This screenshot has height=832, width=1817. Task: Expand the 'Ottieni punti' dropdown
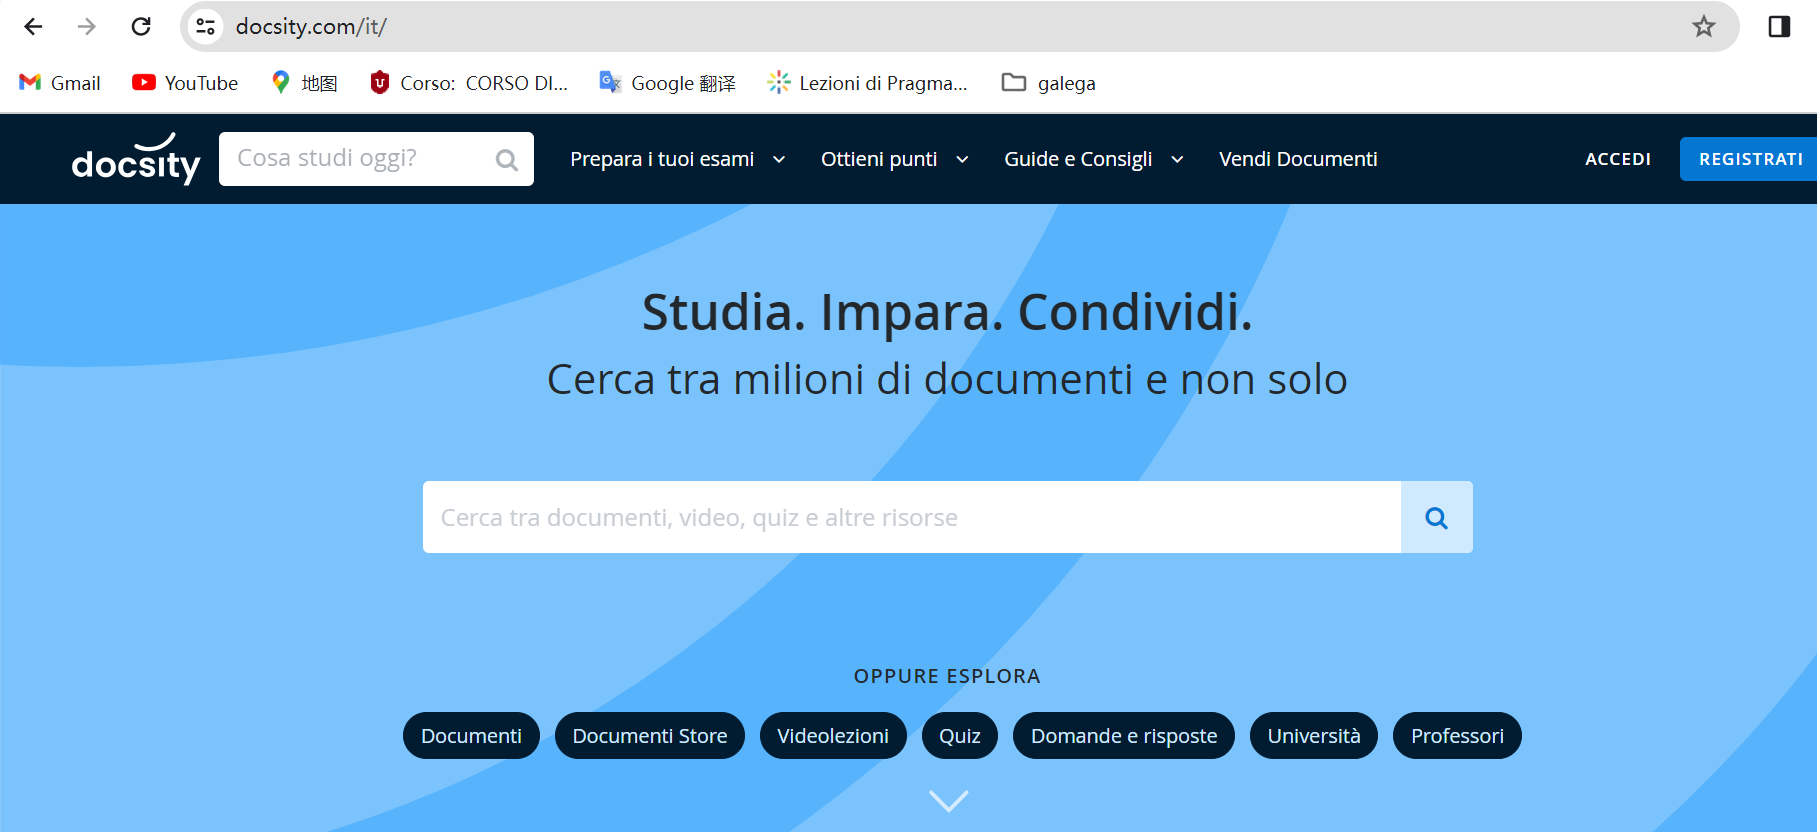click(x=895, y=159)
